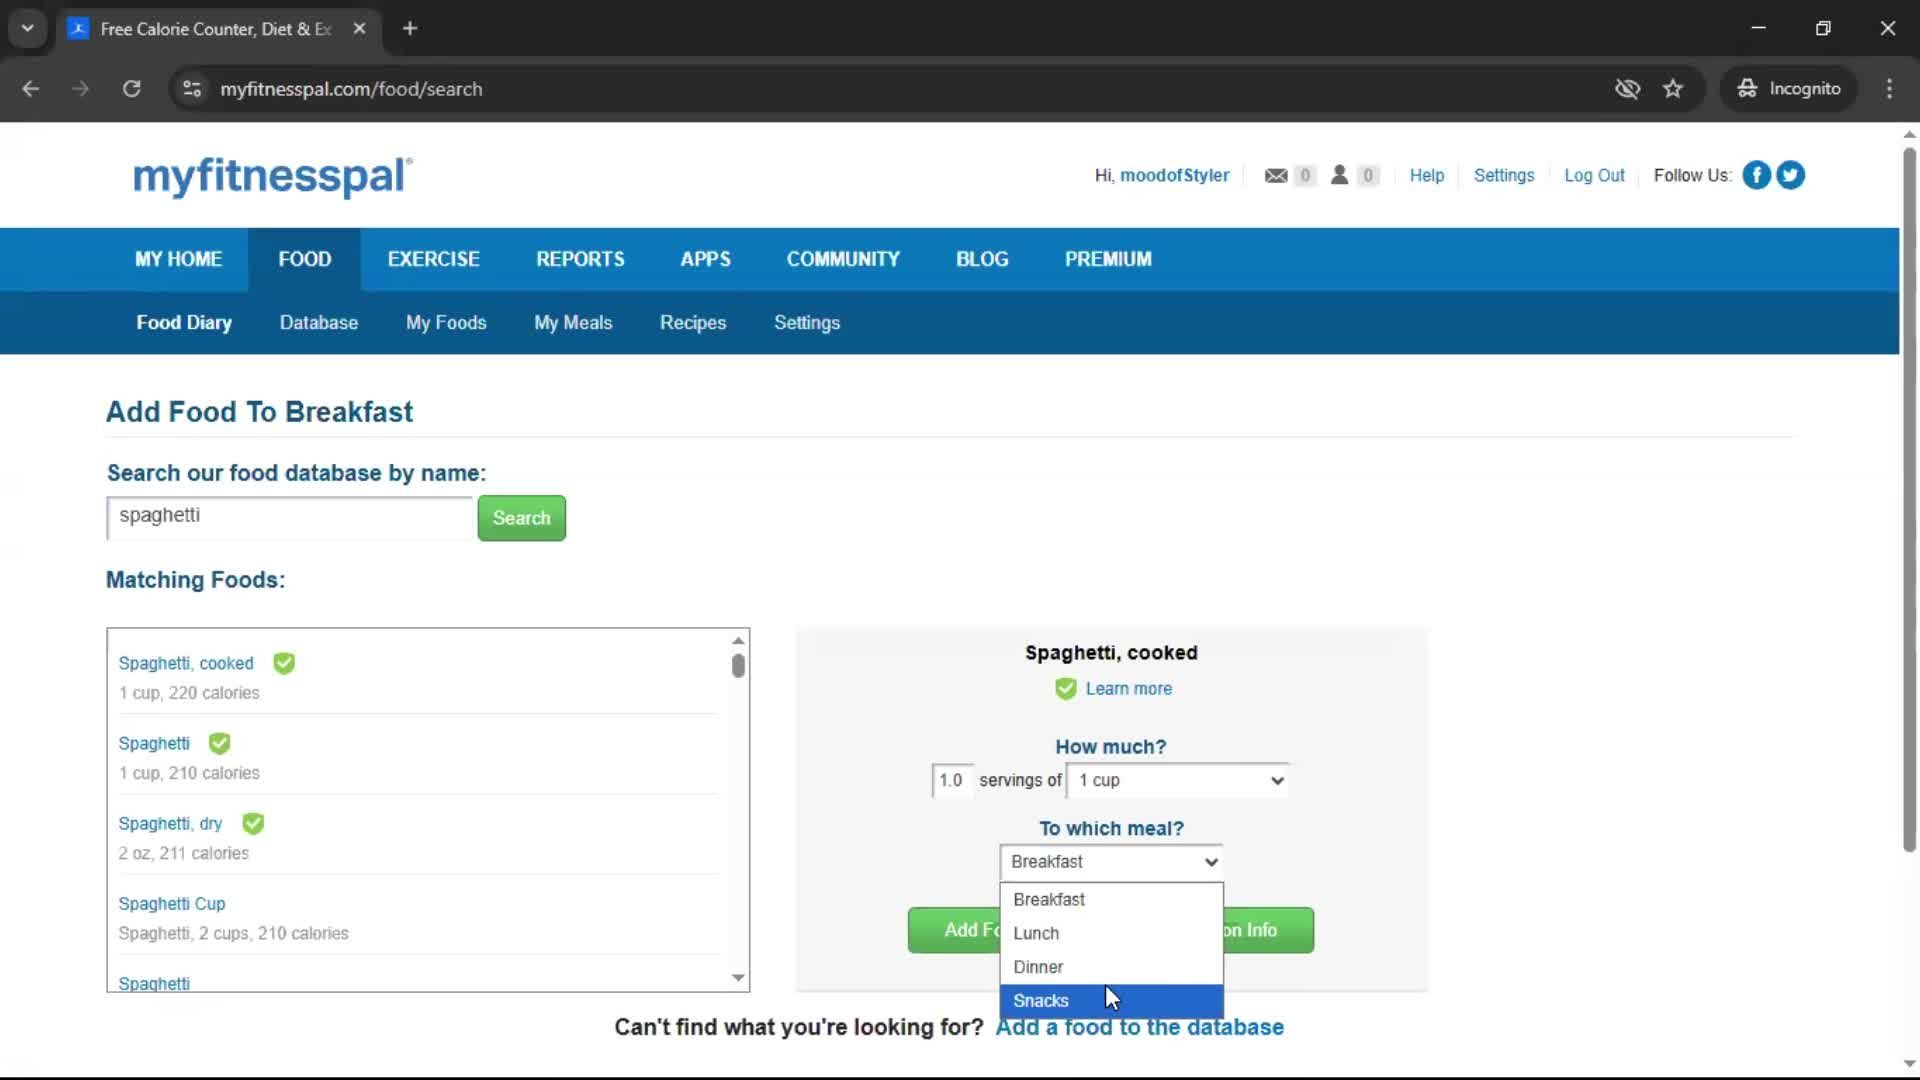Open My Meals in the sub-navigation
The width and height of the screenshot is (1920, 1080).
click(x=573, y=323)
